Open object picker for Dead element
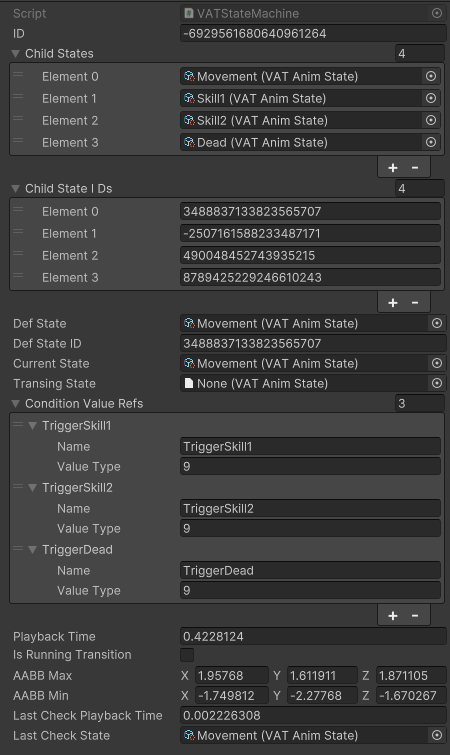450x755 pixels. coord(431,142)
